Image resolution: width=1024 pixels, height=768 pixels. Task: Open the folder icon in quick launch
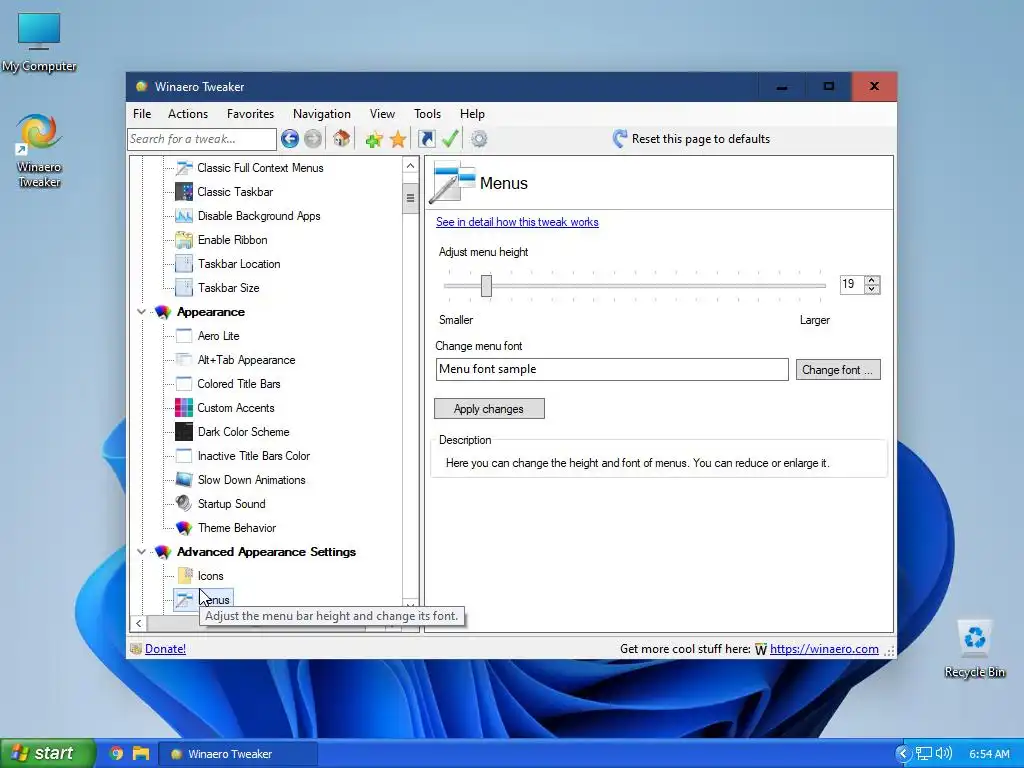point(141,754)
